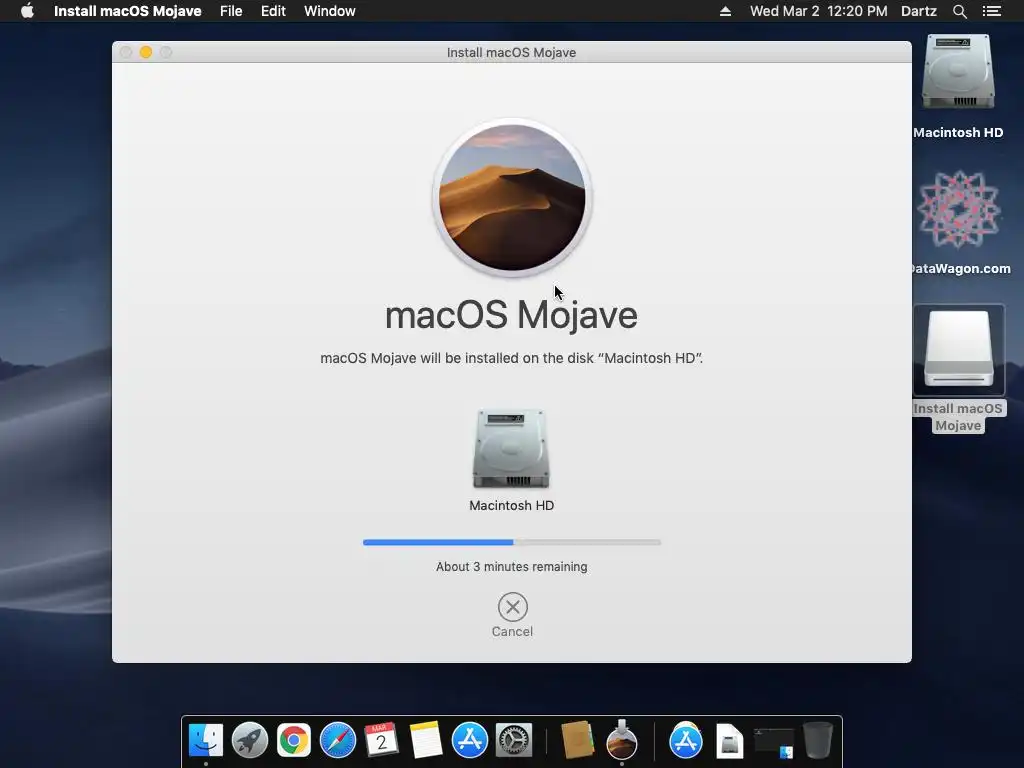Click the Mojave dune logo image

click(x=512, y=198)
